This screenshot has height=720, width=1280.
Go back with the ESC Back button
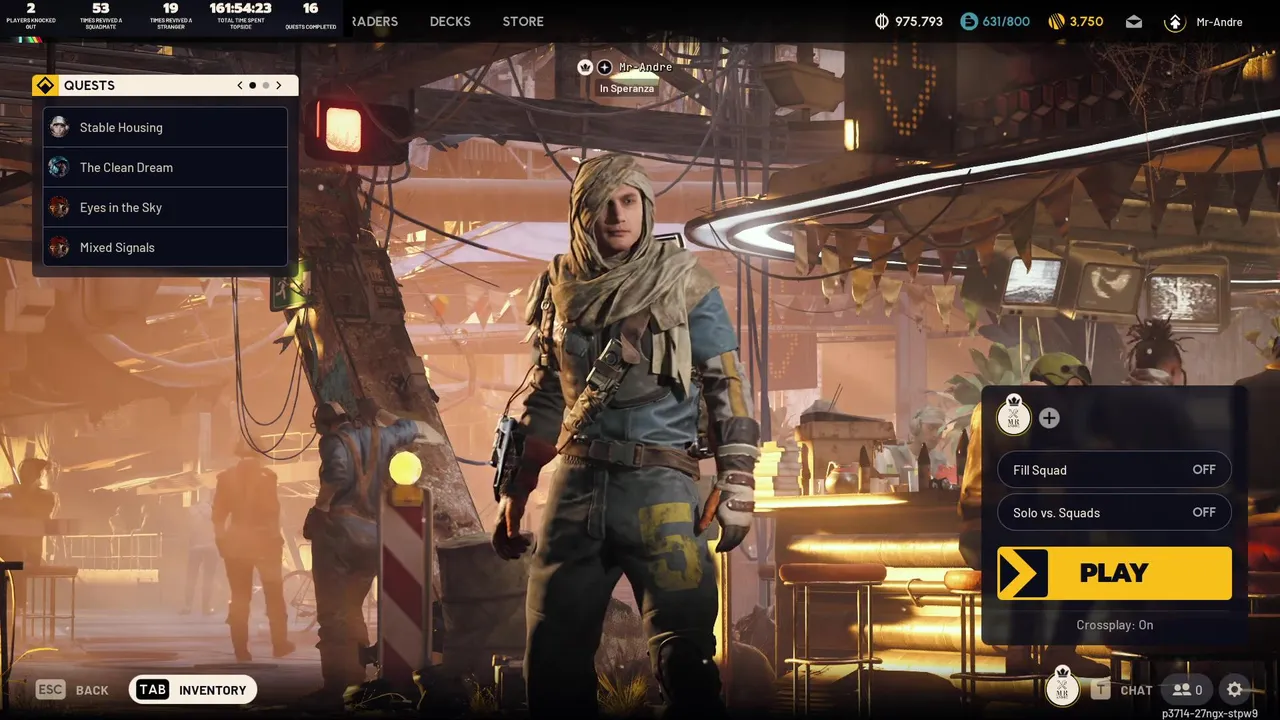[72, 690]
